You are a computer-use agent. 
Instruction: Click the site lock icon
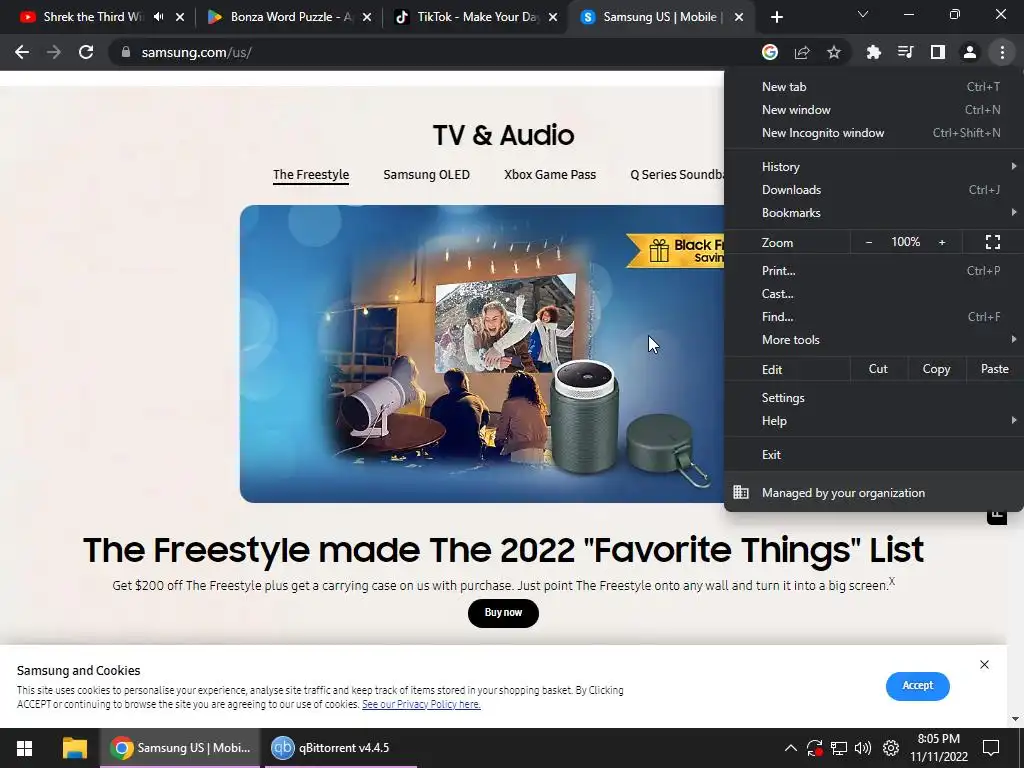click(126, 52)
